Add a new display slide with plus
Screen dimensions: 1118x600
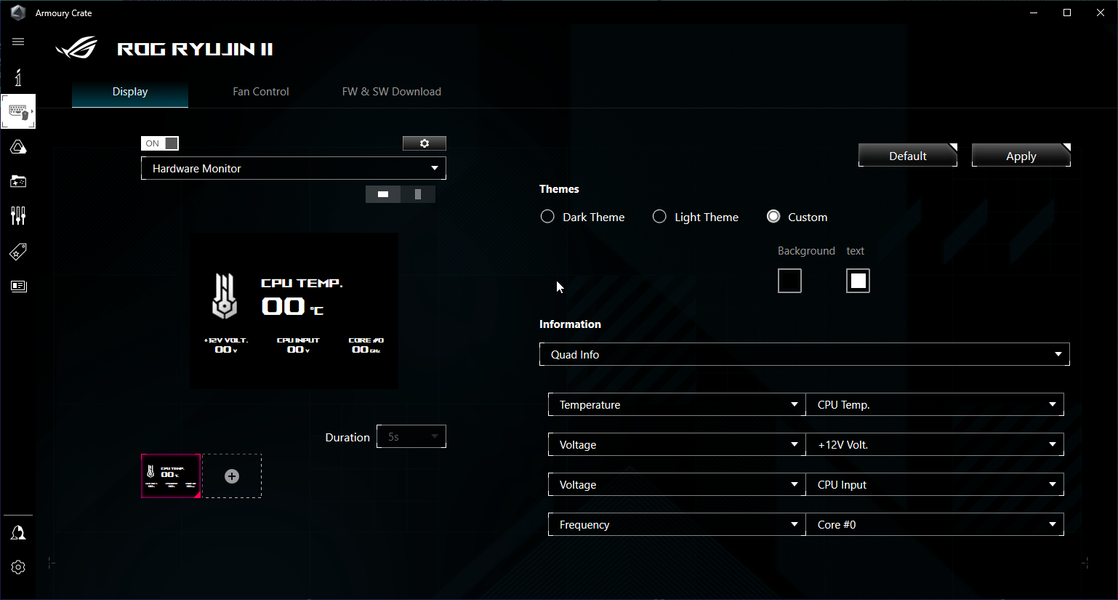click(x=232, y=476)
